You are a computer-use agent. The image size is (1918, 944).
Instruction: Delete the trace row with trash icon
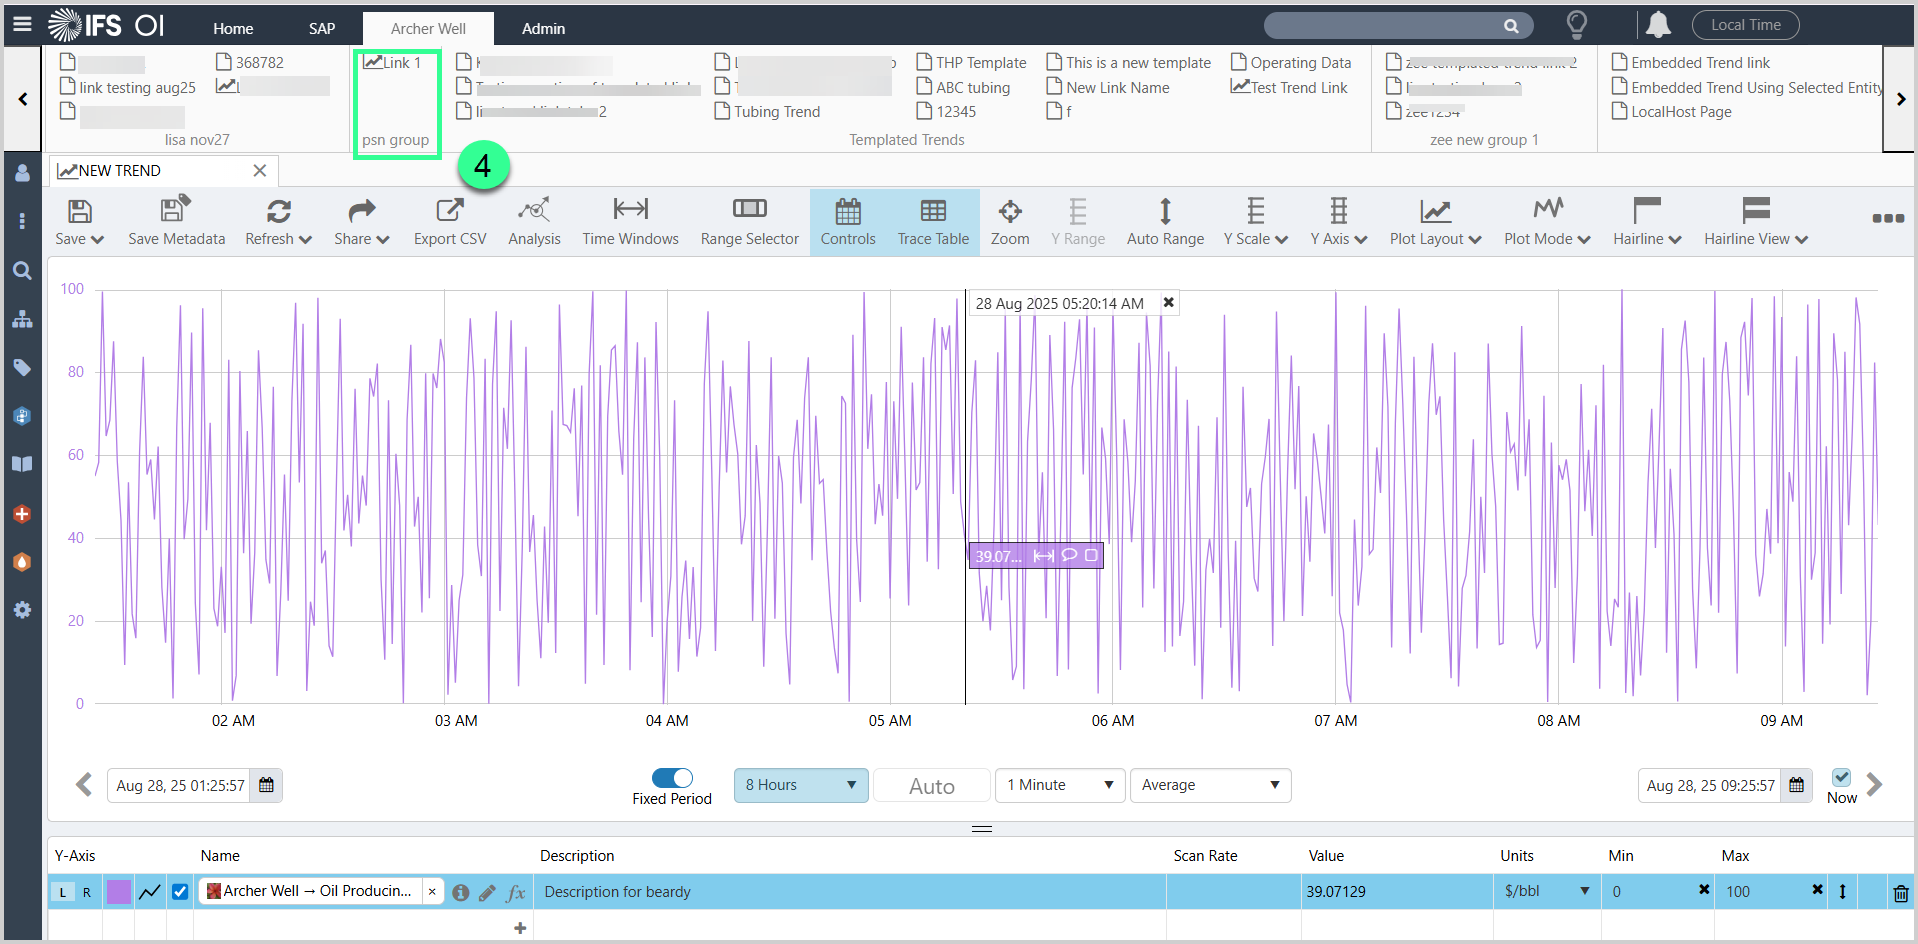[1900, 893]
